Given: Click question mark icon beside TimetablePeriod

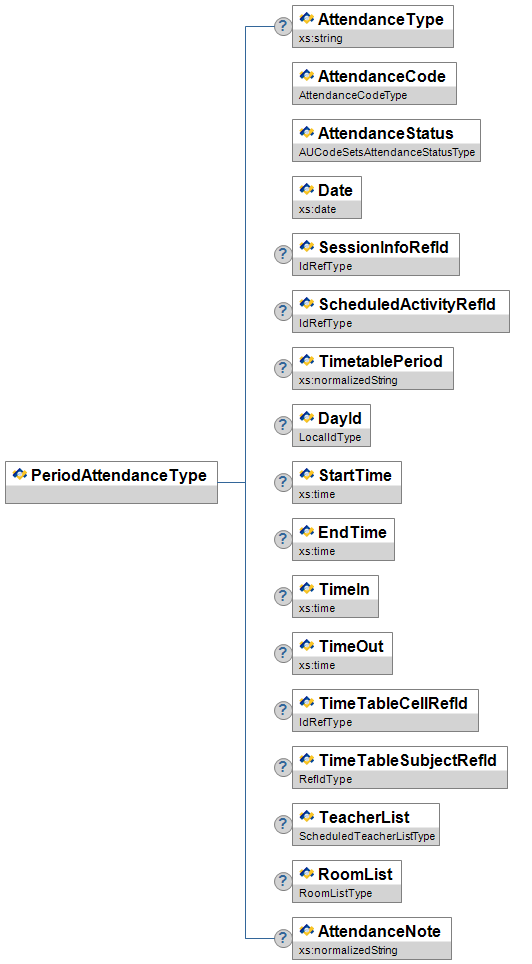Looking at the screenshot, I should 283,368.
